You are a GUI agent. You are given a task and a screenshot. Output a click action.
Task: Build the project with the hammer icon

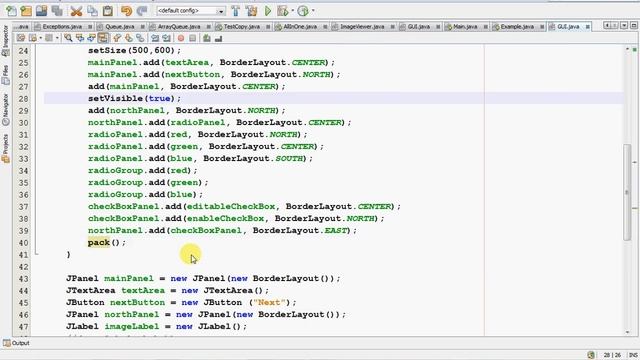[x=236, y=11]
